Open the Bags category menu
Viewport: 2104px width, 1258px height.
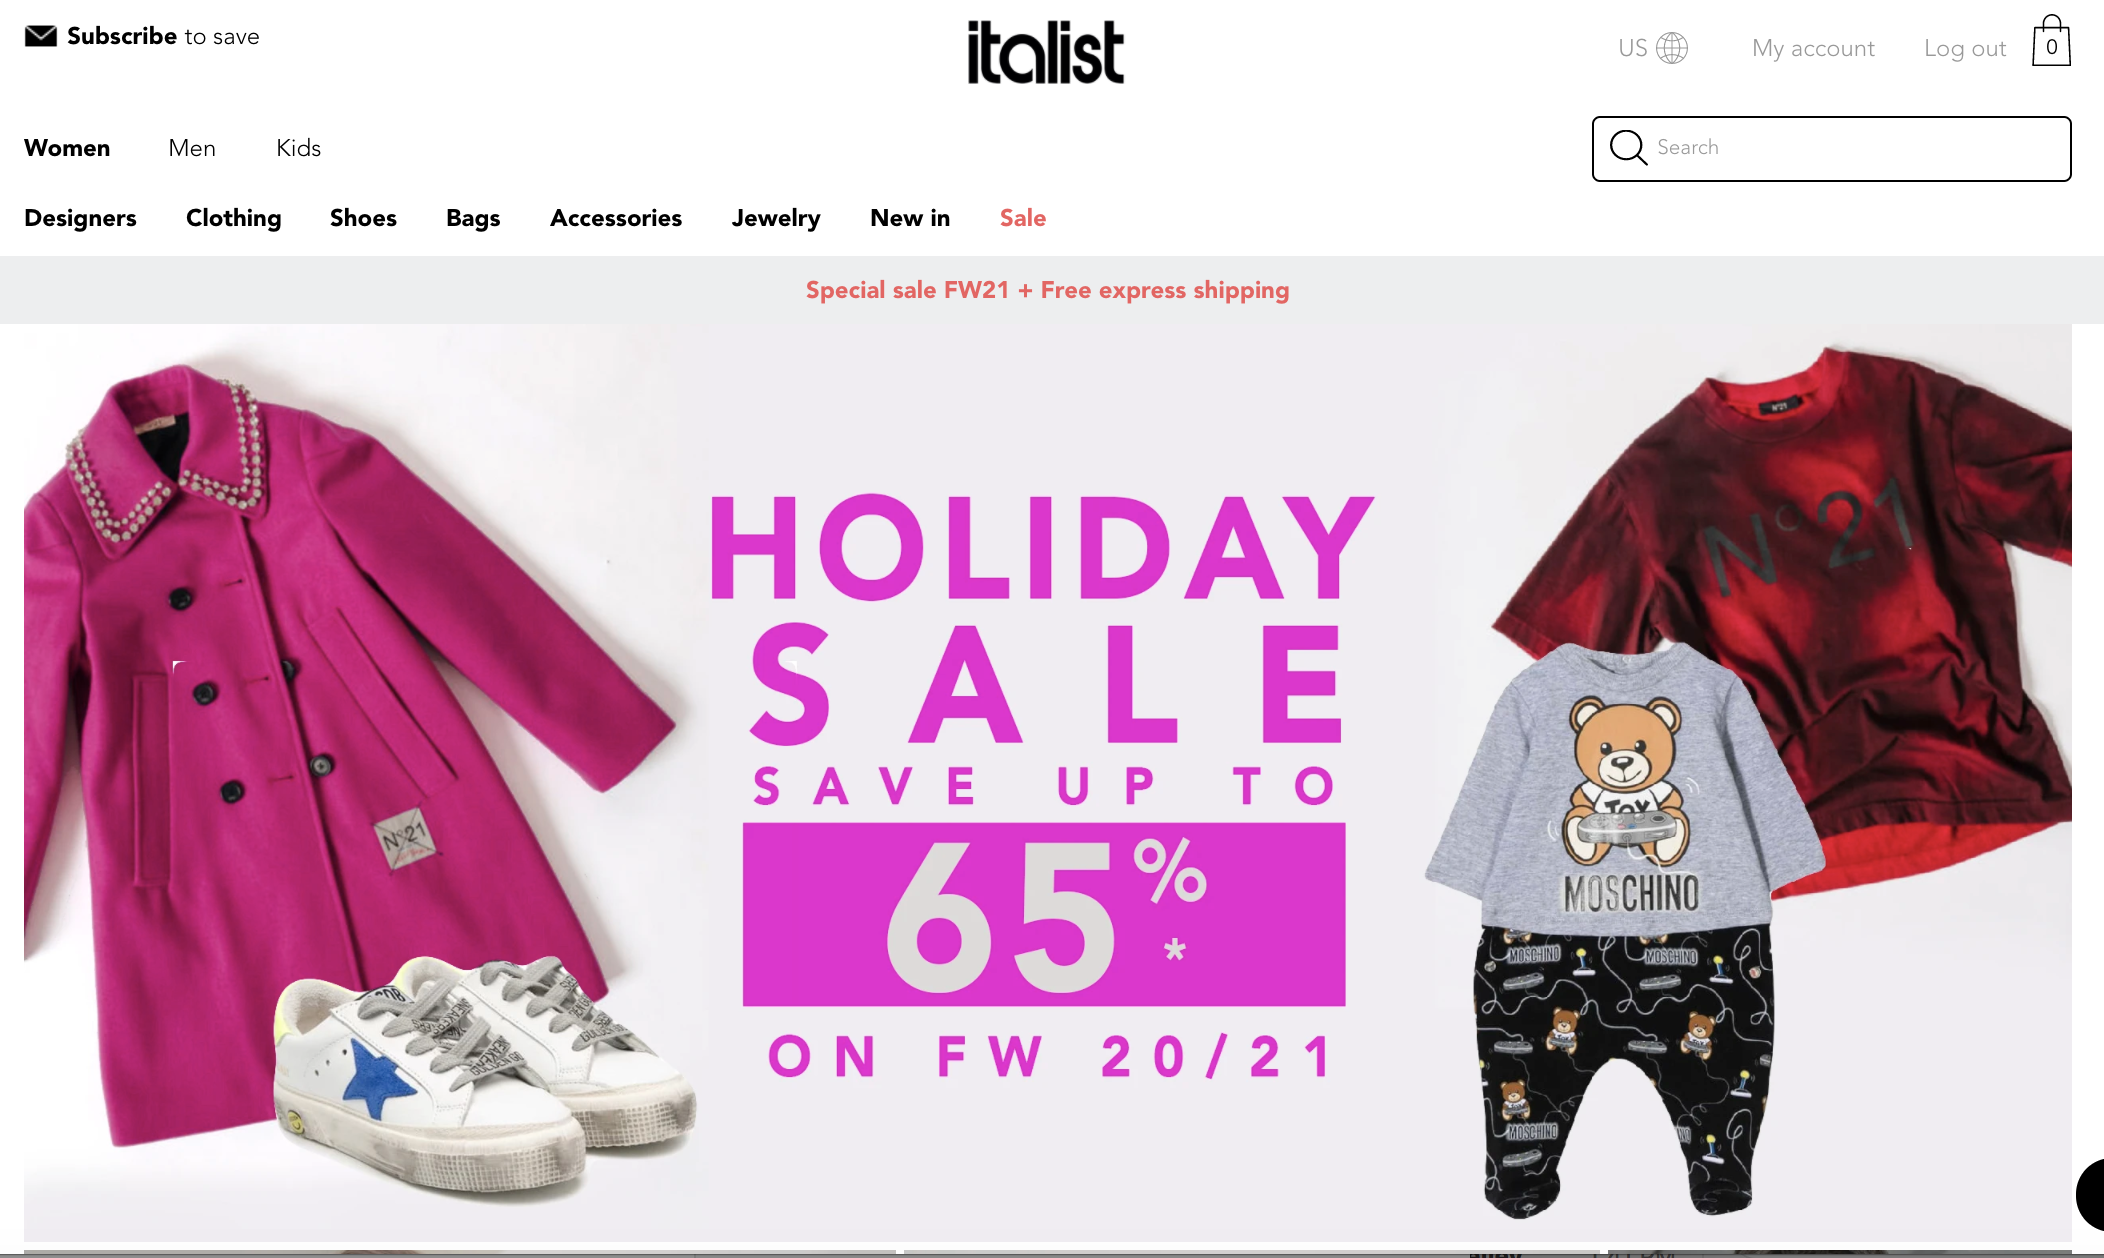coord(473,218)
